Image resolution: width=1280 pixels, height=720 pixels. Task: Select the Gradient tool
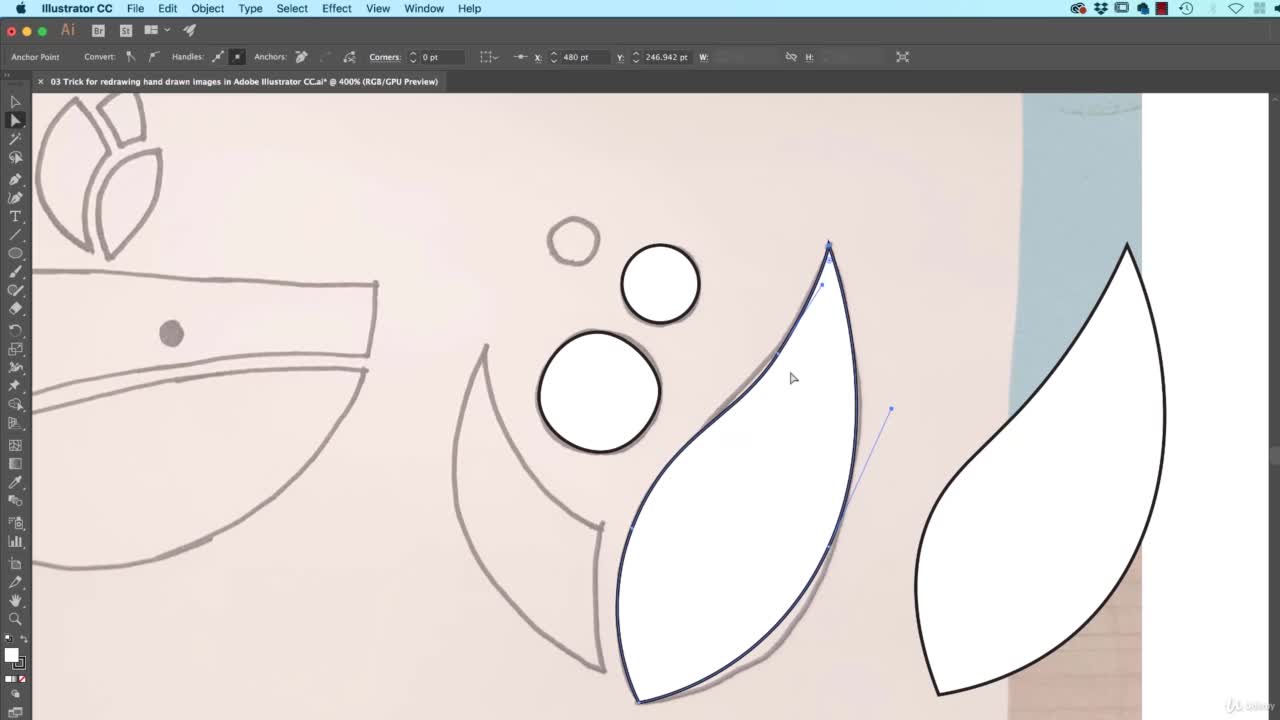click(x=15, y=463)
